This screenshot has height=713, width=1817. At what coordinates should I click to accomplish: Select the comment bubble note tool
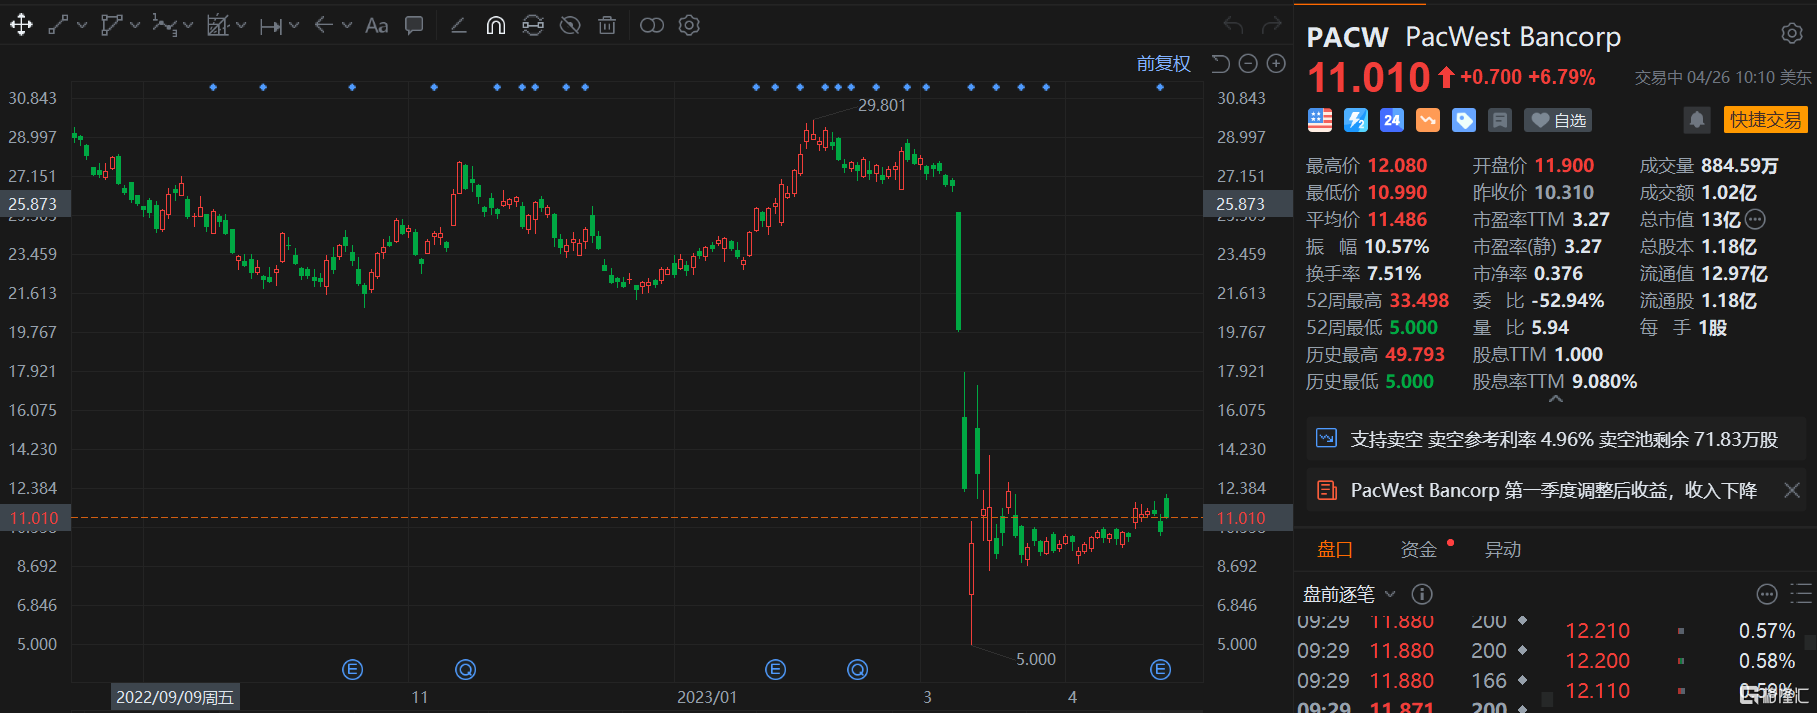pos(414,25)
